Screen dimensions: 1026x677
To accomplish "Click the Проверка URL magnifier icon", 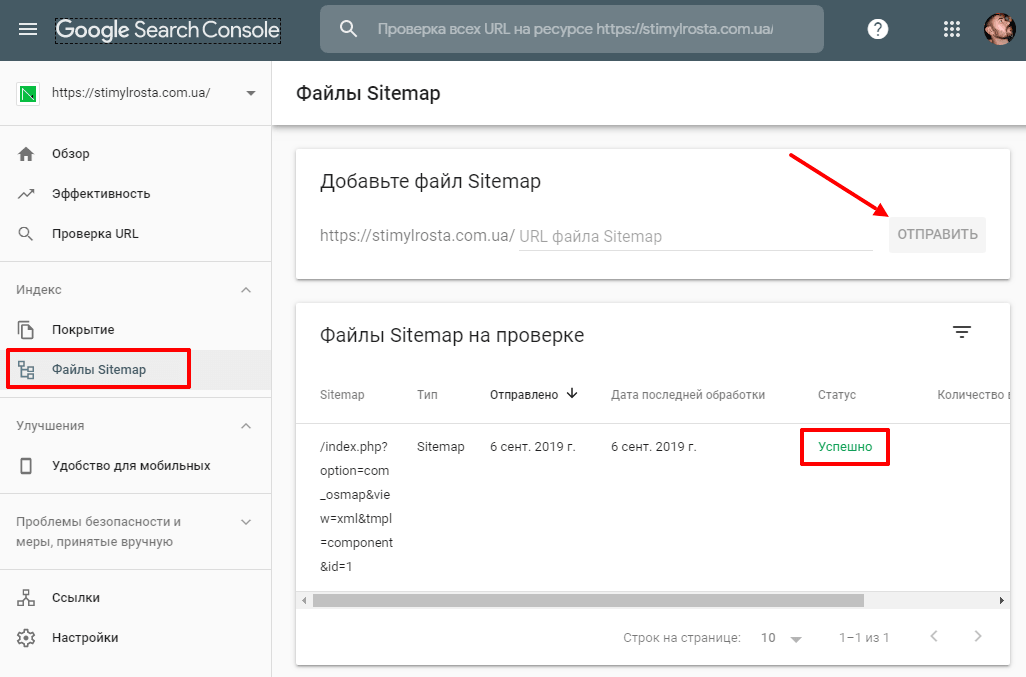I will [x=26, y=234].
